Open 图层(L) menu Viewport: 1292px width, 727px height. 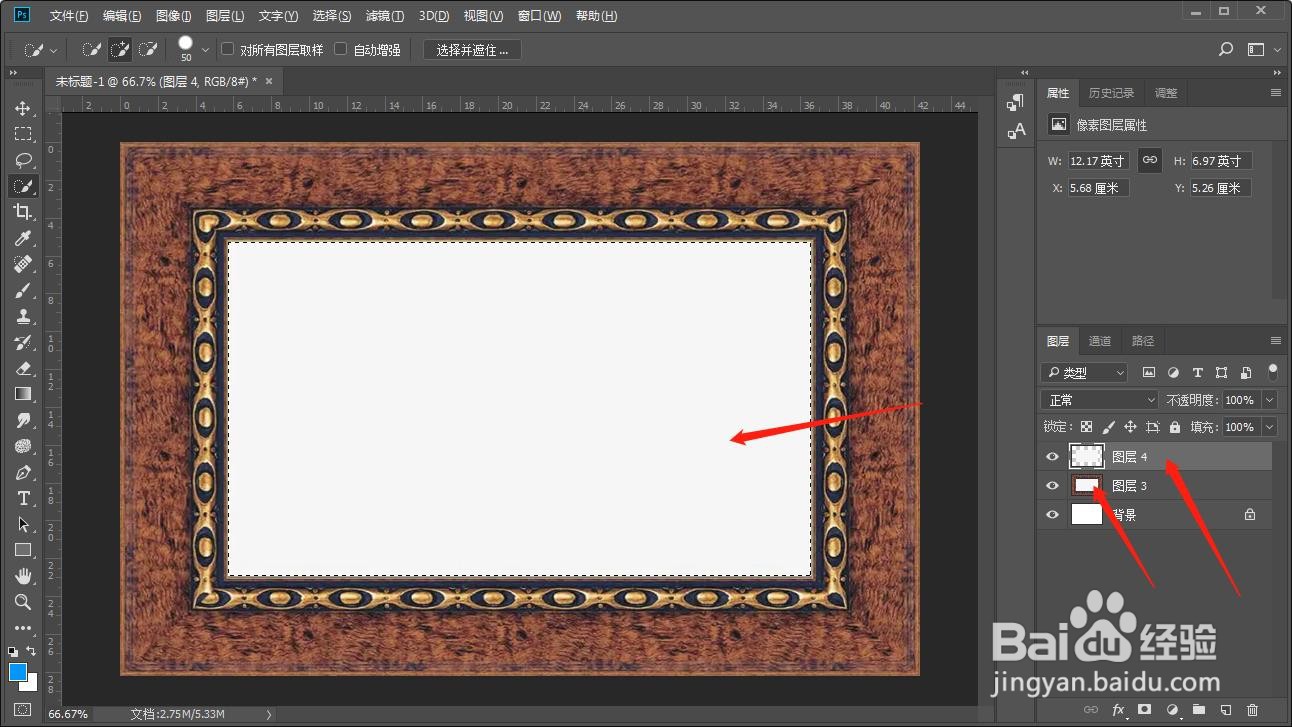[x=225, y=16]
